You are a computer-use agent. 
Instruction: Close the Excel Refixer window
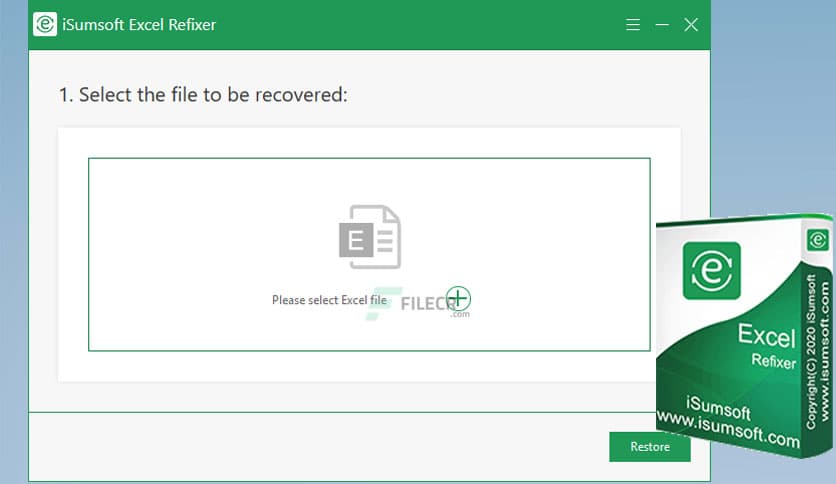pyautogui.click(x=691, y=25)
